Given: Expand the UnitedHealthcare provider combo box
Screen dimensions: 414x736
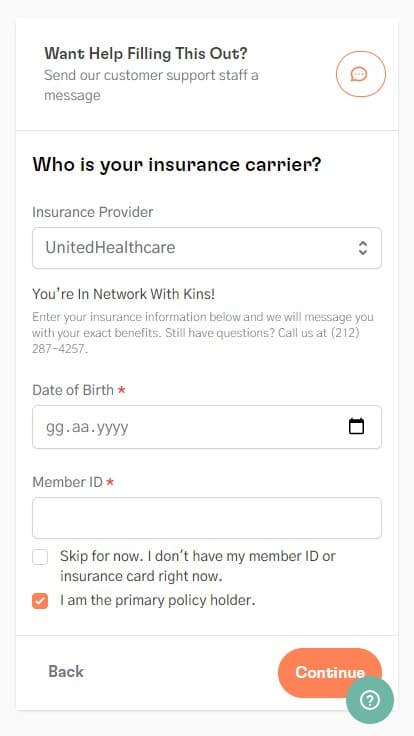Looking at the screenshot, I should pos(207,248).
